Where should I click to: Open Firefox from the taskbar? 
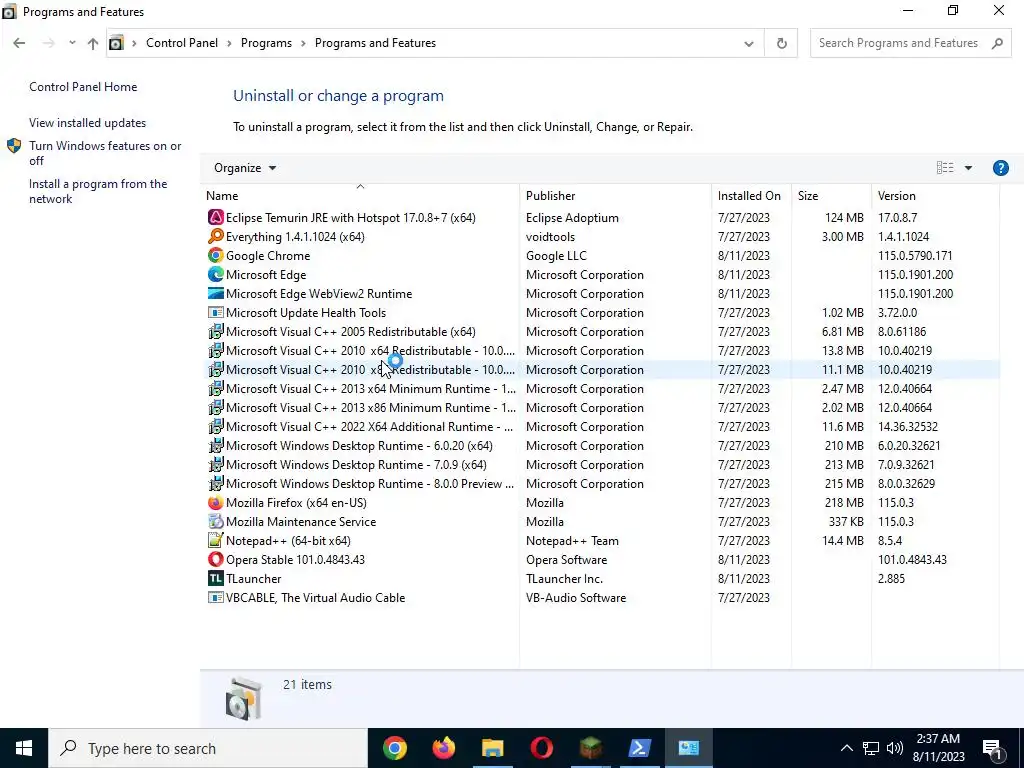443,748
